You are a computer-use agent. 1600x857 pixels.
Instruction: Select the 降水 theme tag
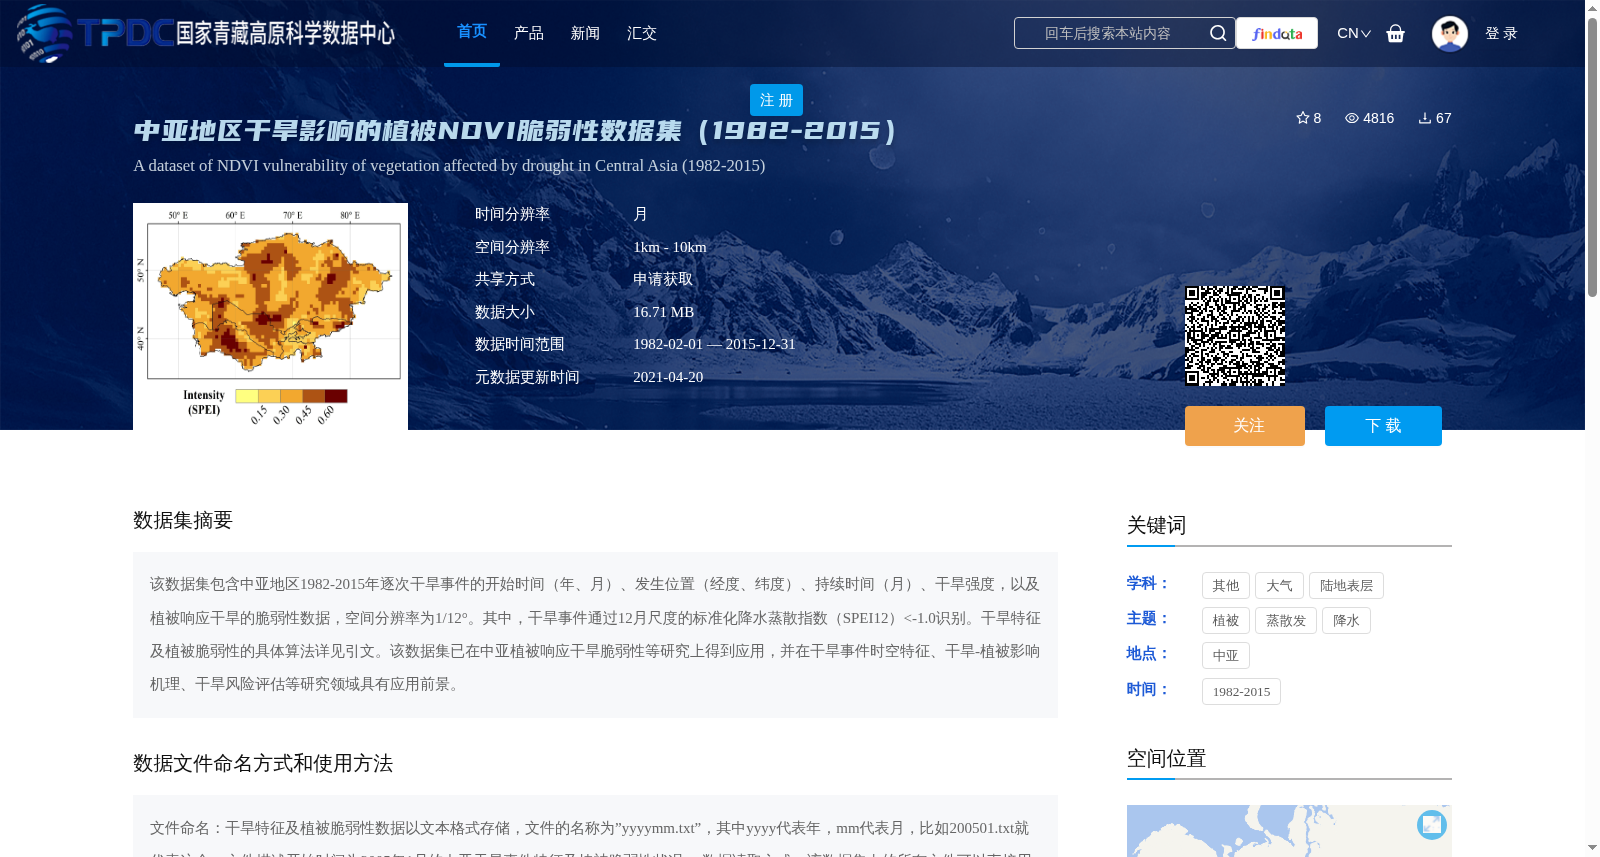(x=1346, y=621)
